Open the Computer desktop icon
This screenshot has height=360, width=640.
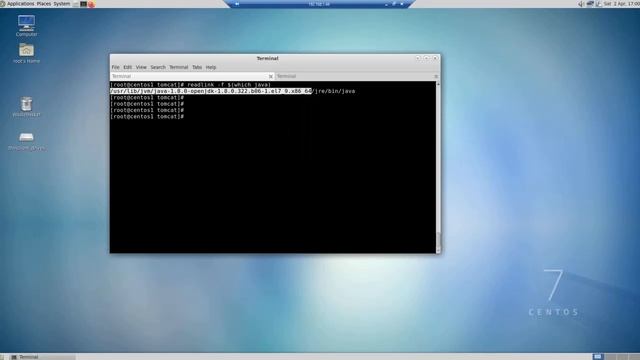coord(27,25)
